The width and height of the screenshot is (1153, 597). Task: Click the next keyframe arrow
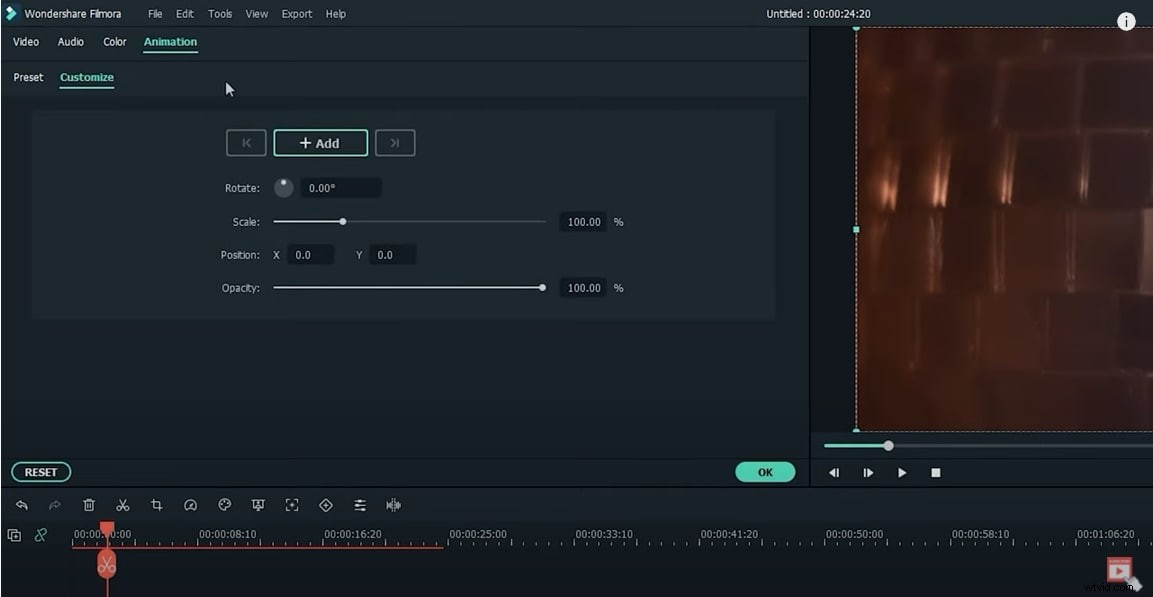395,142
